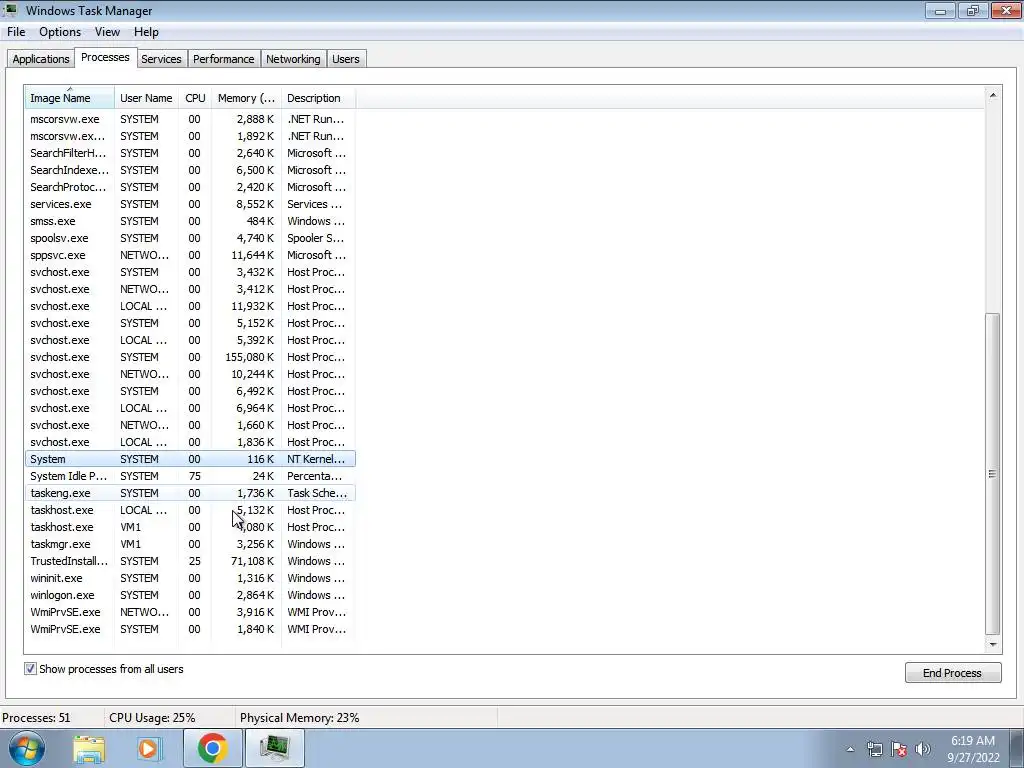Viewport: 1024px width, 768px height.
Task: Sort by Description column header
Action: click(319, 98)
